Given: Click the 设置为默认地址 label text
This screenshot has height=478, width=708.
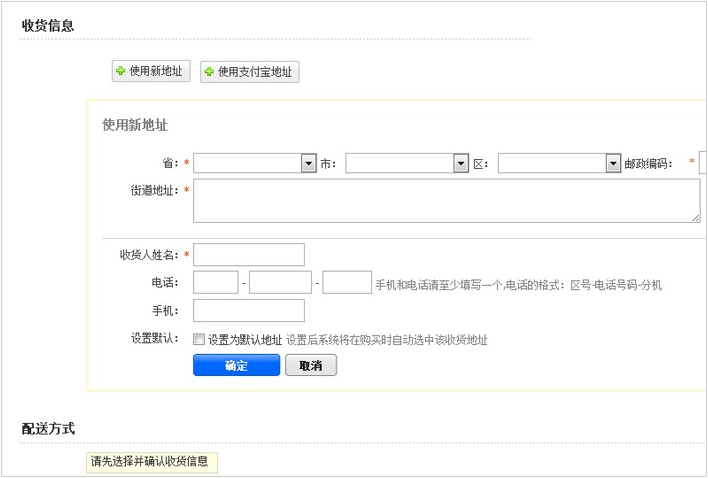Looking at the screenshot, I should (245, 340).
